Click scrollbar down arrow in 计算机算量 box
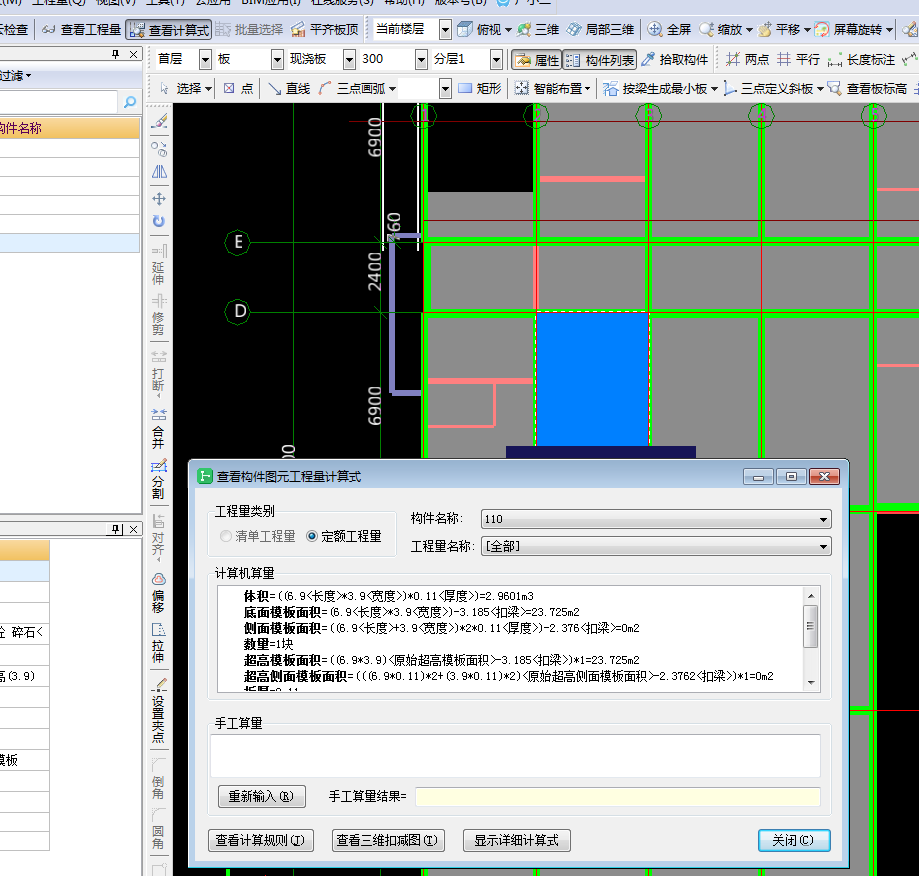Screen dimensions: 919x876 pyautogui.click(x=811, y=683)
